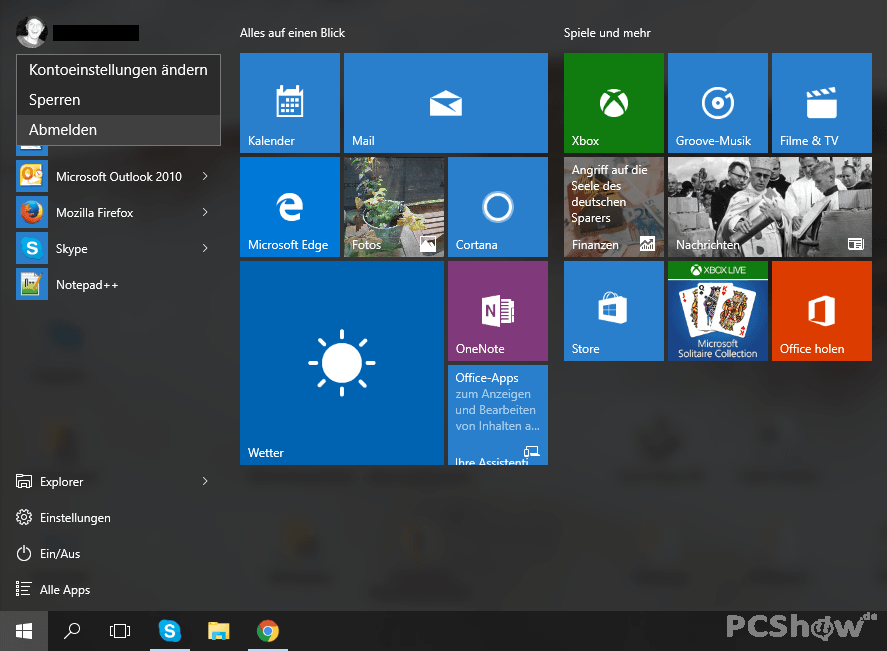Expand the Mozilla Firefox jump list arrow
The height and width of the screenshot is (651, 887).
click(x=205, y=213)
